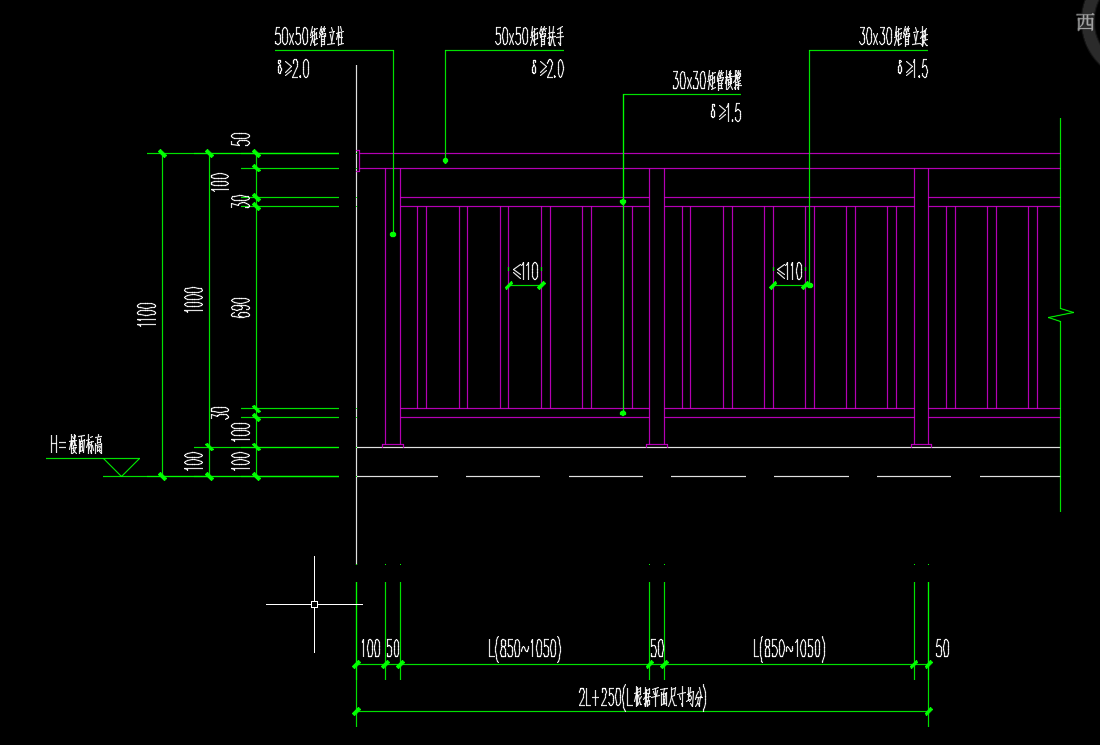Click the δ≥1.5 note under crossbar label
This screenshot has height=745, width=1100.
pos(726,113)
